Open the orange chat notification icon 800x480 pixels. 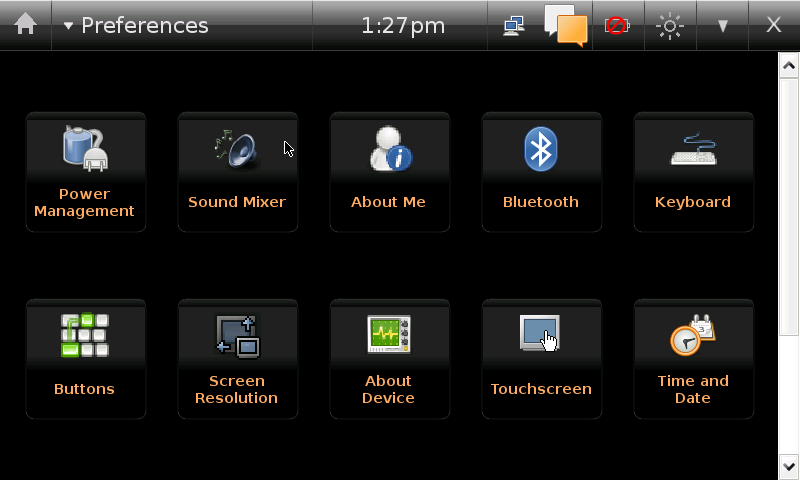pyautogui.click(x=566, y=26)
